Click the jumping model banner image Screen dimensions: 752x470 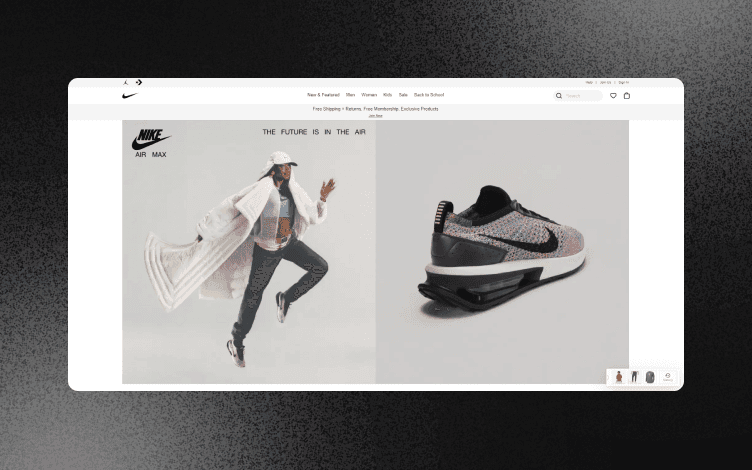pyautogui.click(x=249, y=252)
